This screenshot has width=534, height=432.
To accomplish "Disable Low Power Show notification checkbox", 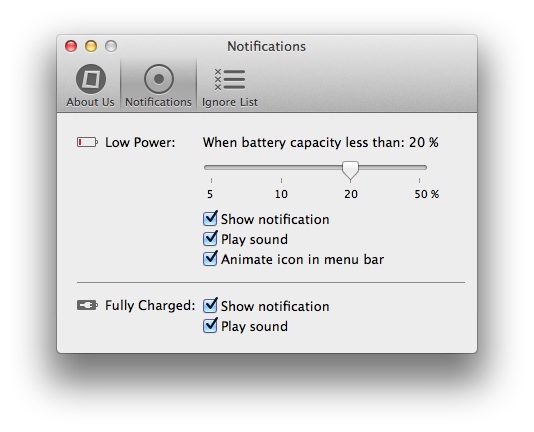I will tap(210, 218).
